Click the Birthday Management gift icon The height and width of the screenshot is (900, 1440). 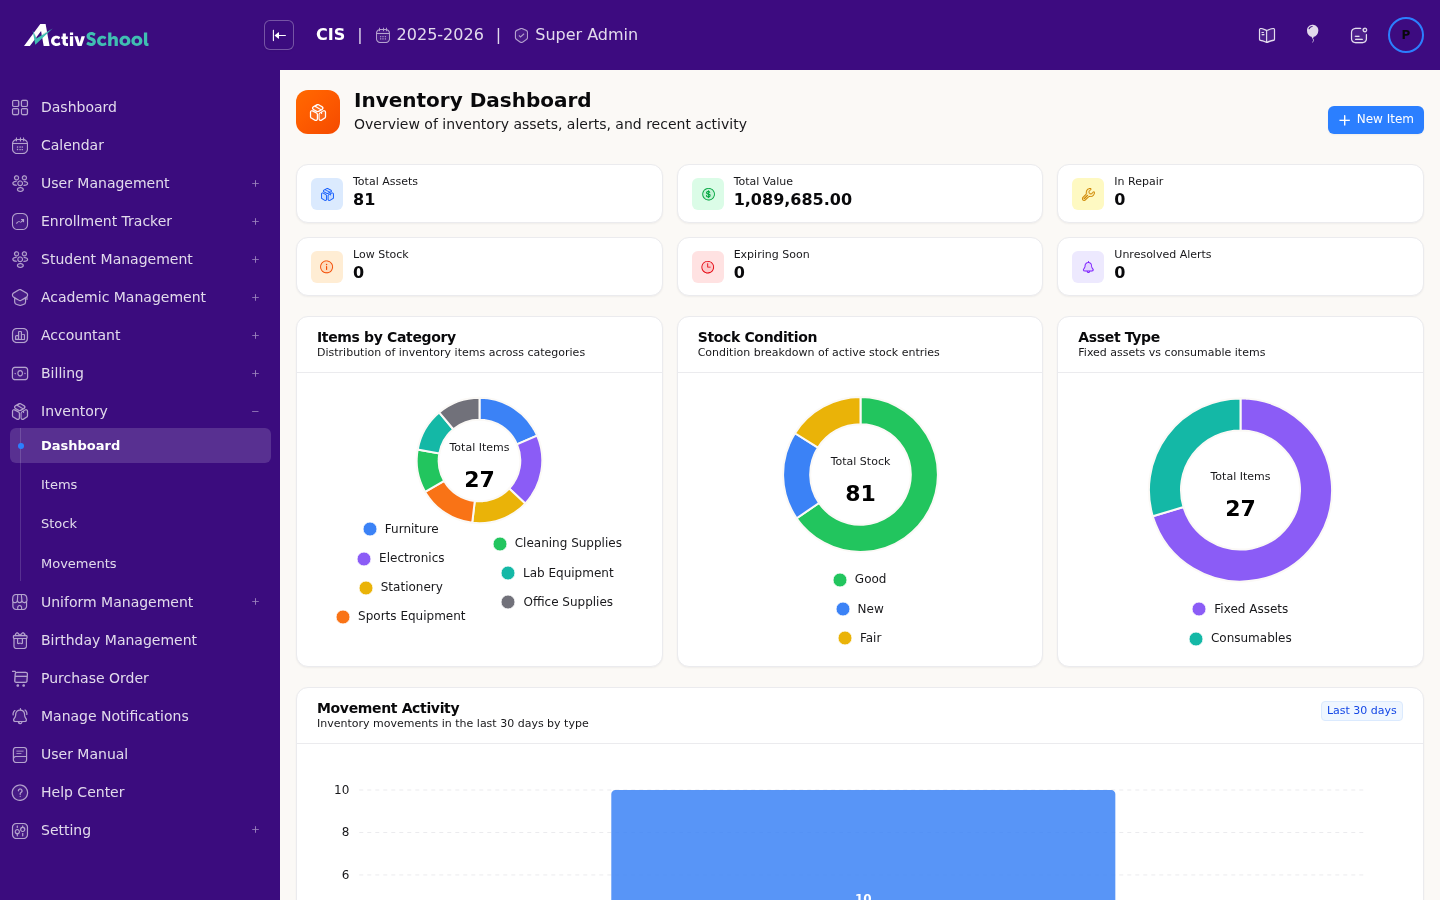point(20,640)
